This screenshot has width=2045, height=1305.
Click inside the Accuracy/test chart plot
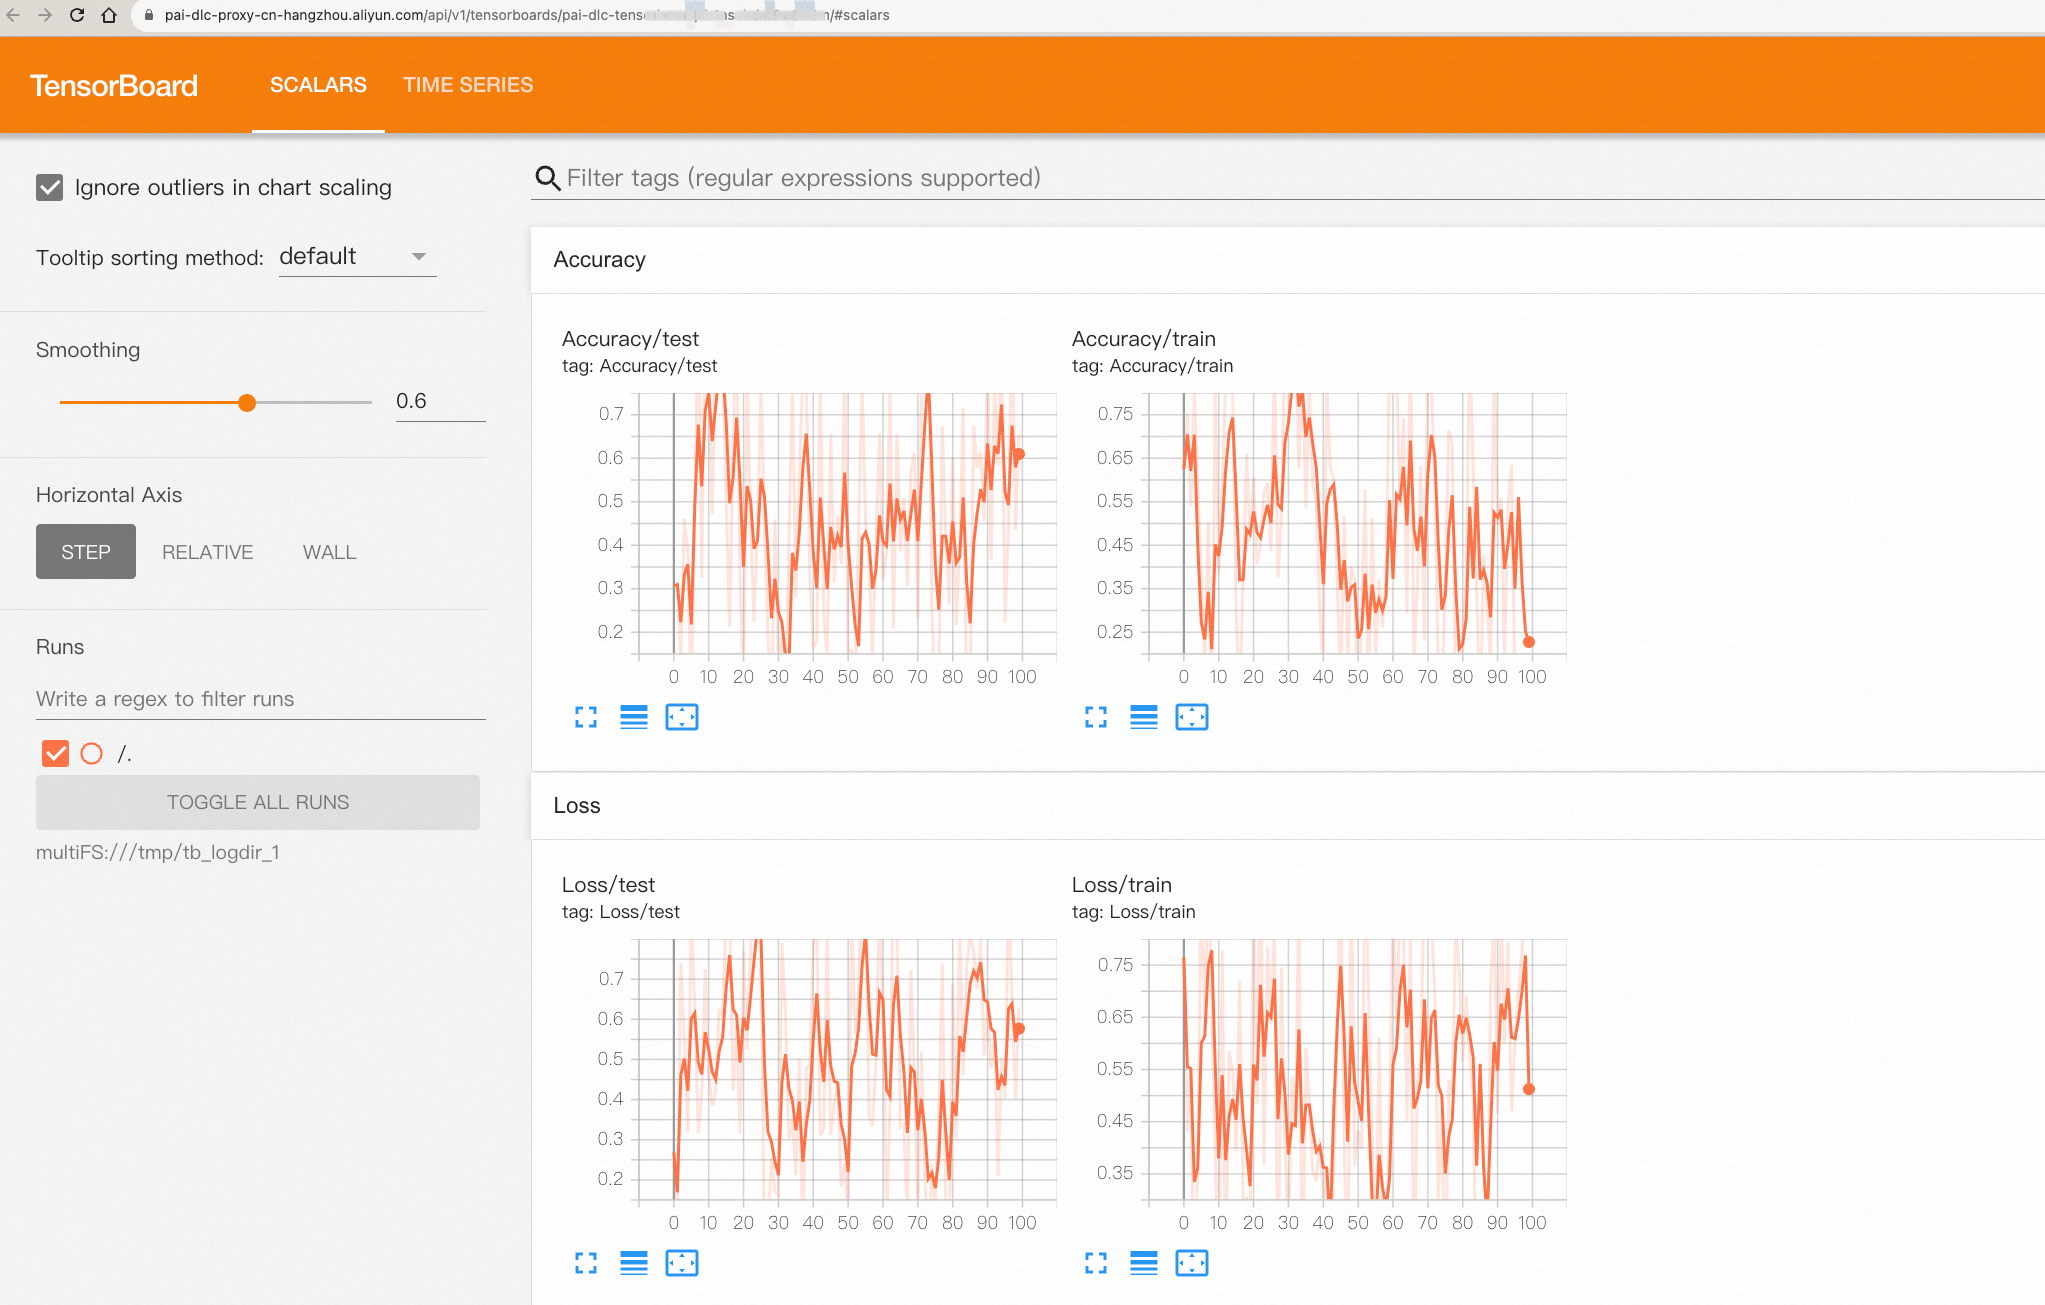(848, 523)
